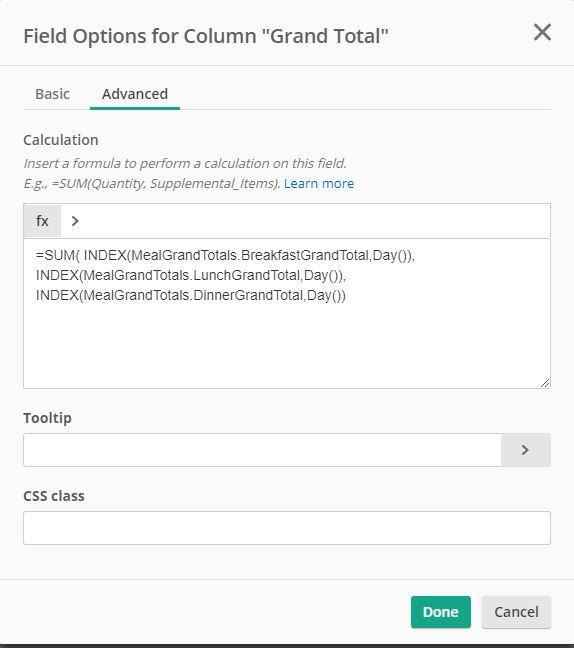This screenshot has width=574, height=648.
Task: Click the Tooltip label text
Action: point(48,418)
